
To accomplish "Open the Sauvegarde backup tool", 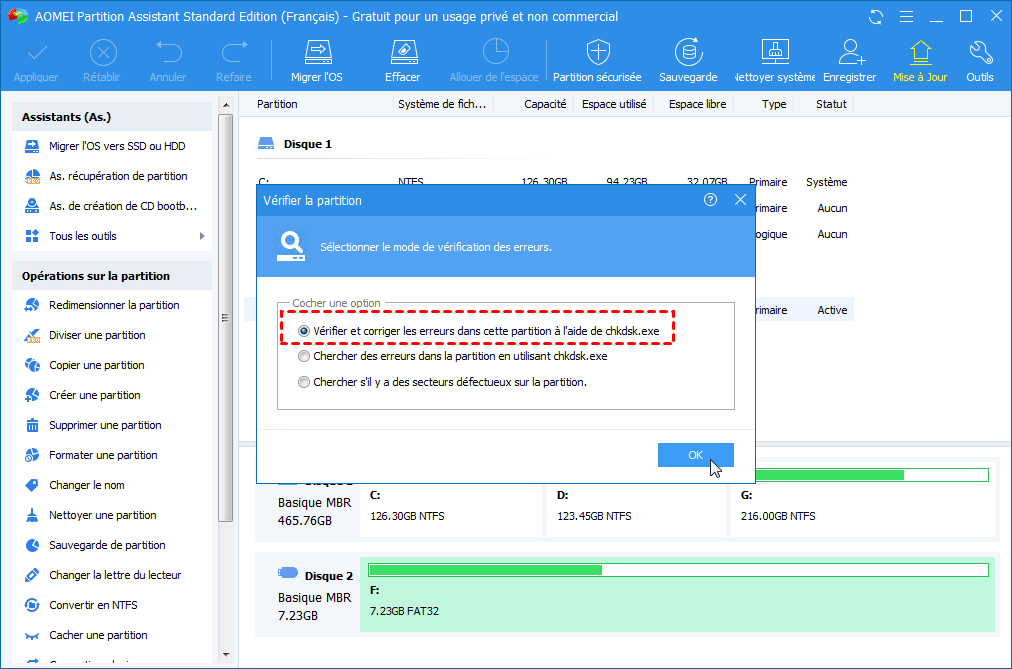I will pos(688,61).
